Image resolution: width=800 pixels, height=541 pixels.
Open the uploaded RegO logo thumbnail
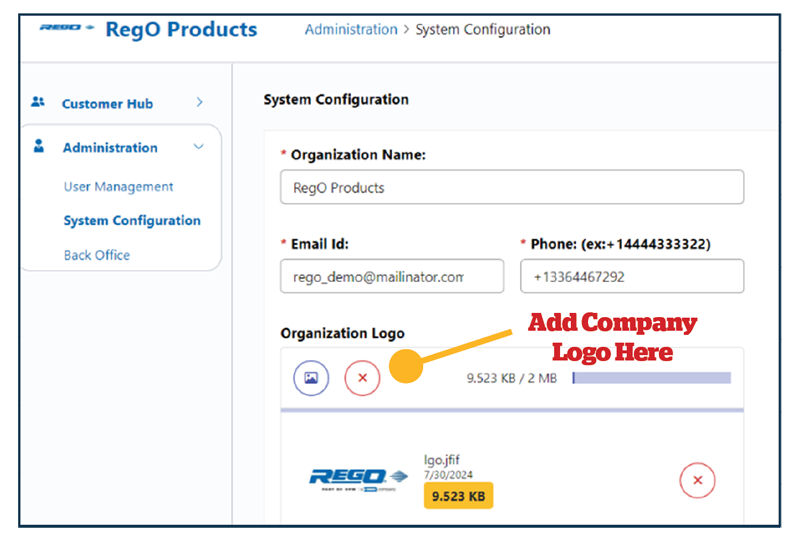[358, 479]
